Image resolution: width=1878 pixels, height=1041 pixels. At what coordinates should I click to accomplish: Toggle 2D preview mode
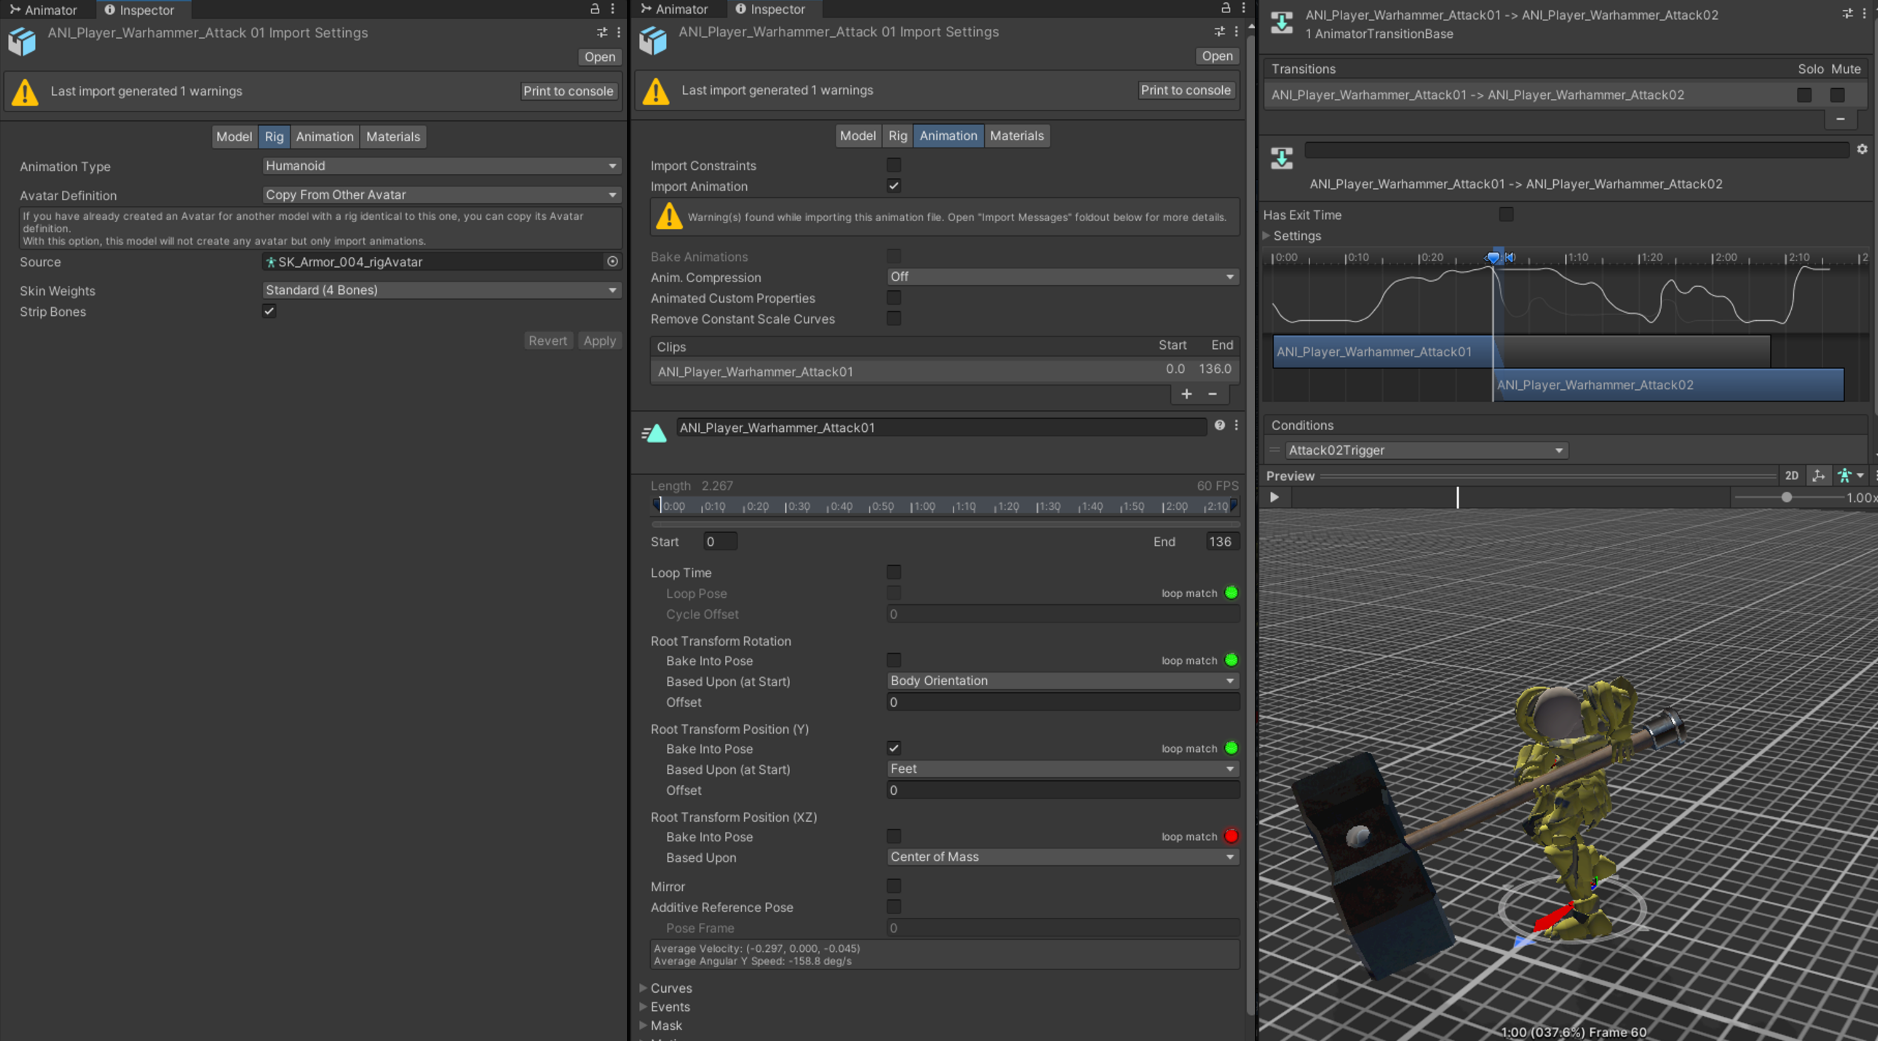1791,476
